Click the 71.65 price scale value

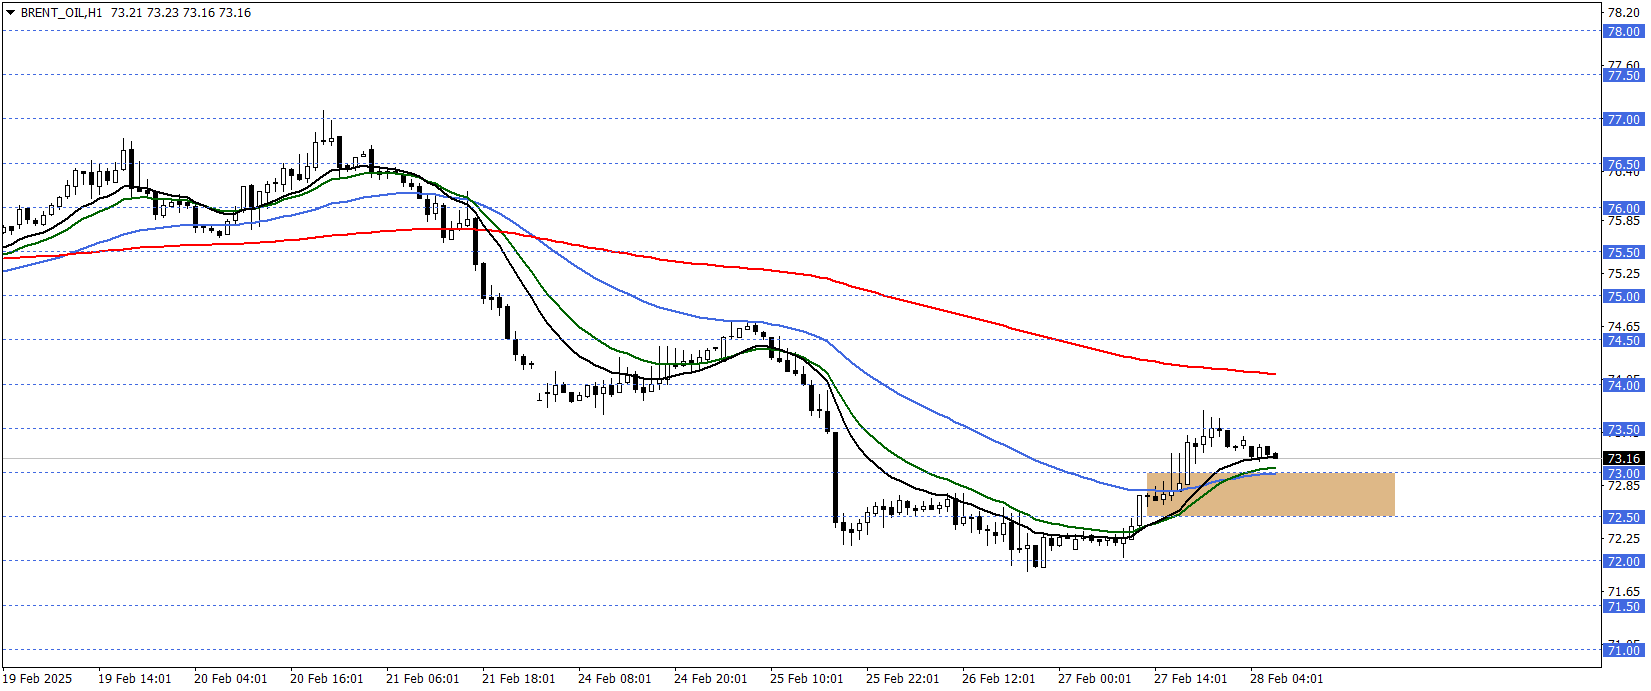(x=1624, y=591)
